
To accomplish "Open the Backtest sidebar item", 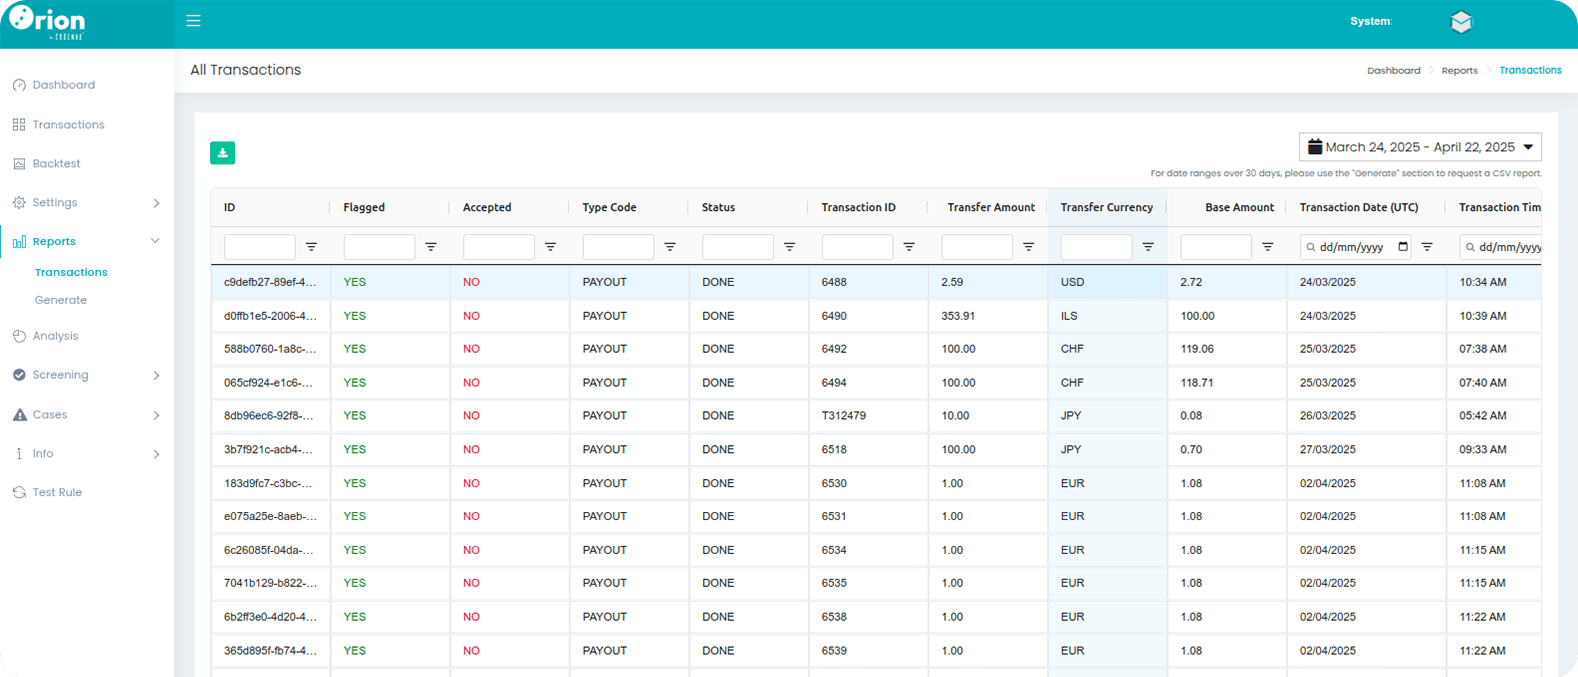I will pyautogui.click(x=56, y=164).
